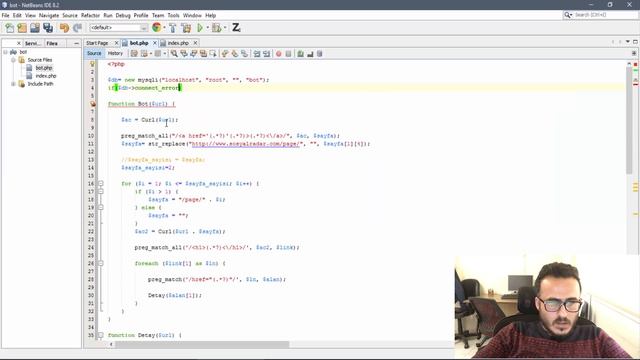Toggle Highlight Search in editor toolbar
The width and height of the screenshot is (640, 360).
pyautogui.click(x=203, y=53)
